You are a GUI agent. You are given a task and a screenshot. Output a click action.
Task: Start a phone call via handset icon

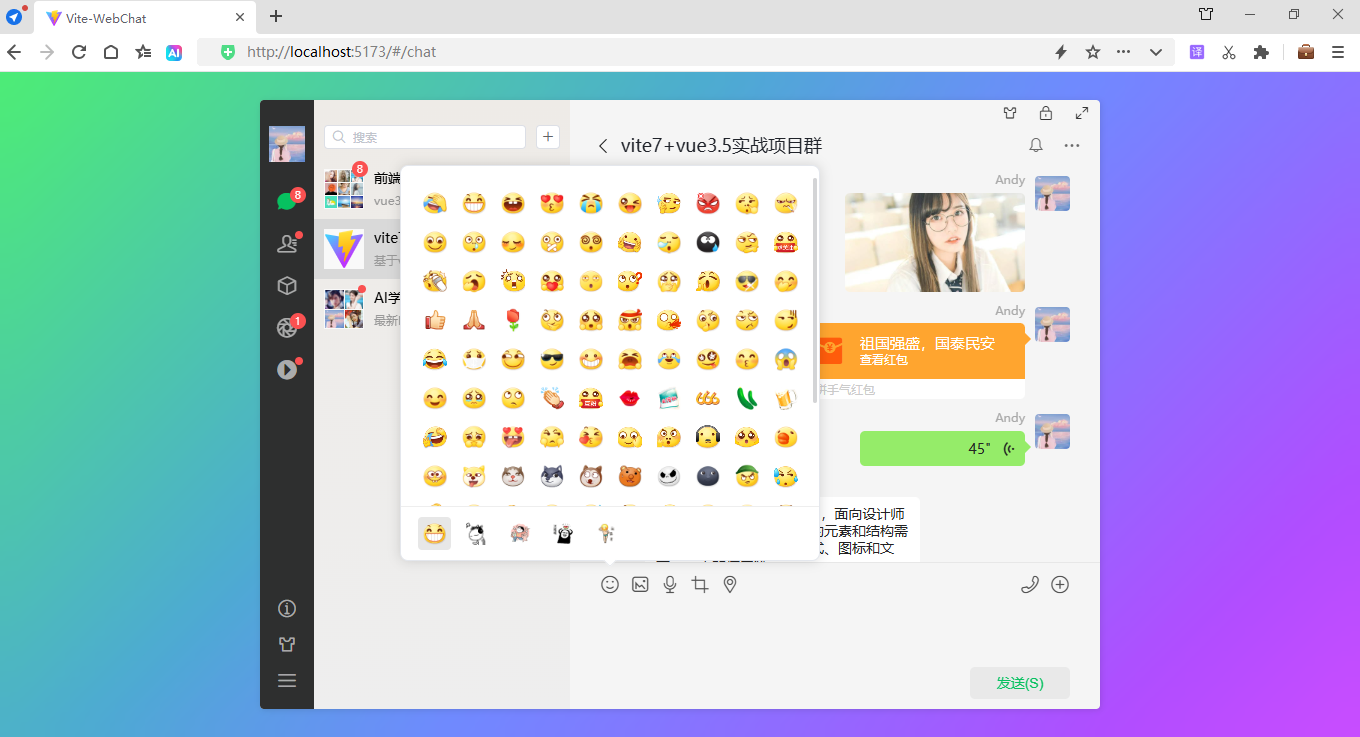coord(1030,584)
